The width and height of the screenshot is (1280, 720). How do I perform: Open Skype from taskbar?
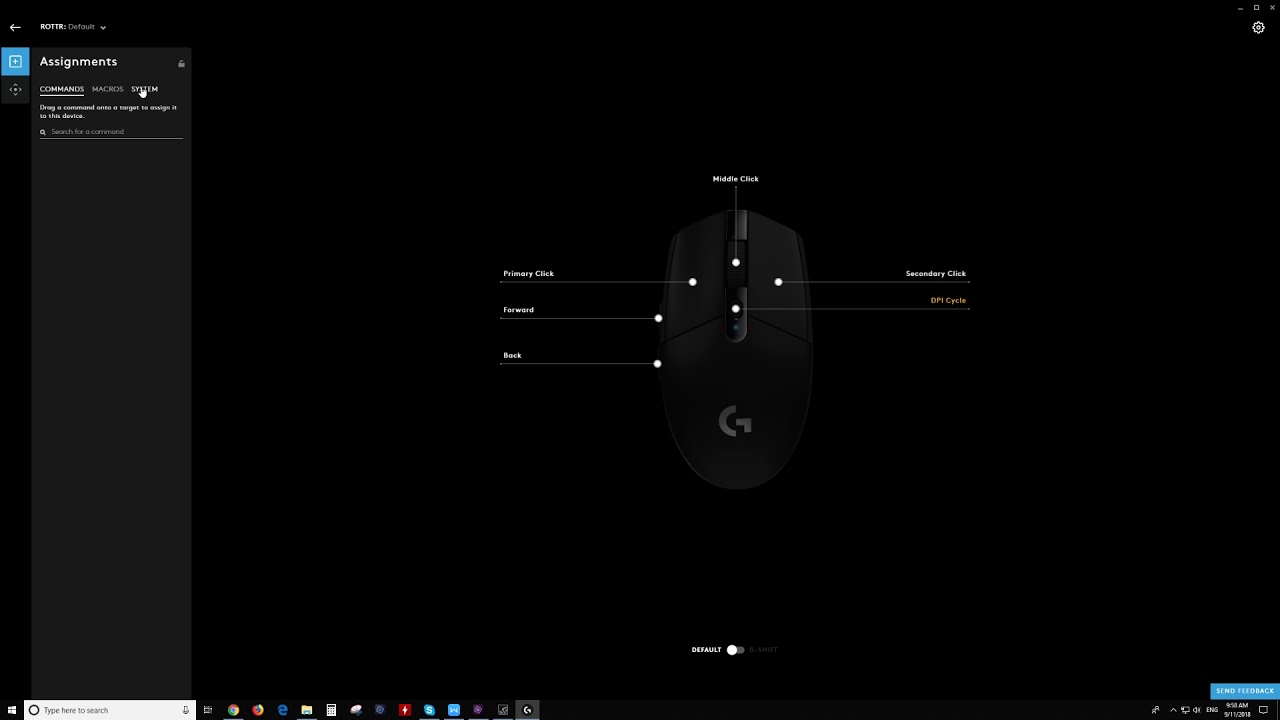point(429,710)
